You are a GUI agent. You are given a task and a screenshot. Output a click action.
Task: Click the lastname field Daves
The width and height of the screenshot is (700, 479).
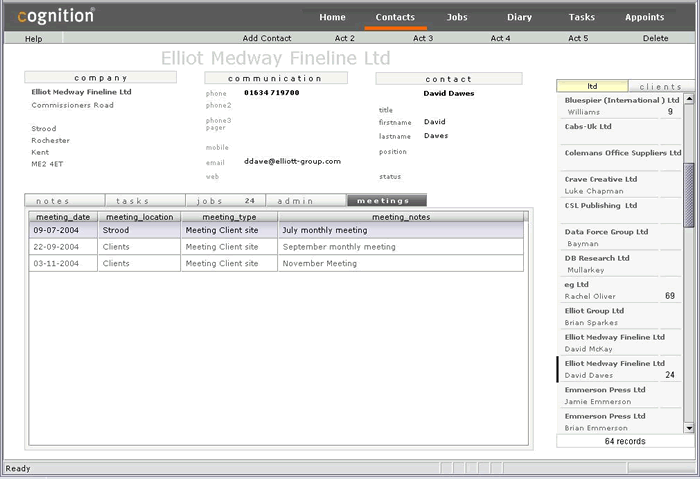coord(436,136)
